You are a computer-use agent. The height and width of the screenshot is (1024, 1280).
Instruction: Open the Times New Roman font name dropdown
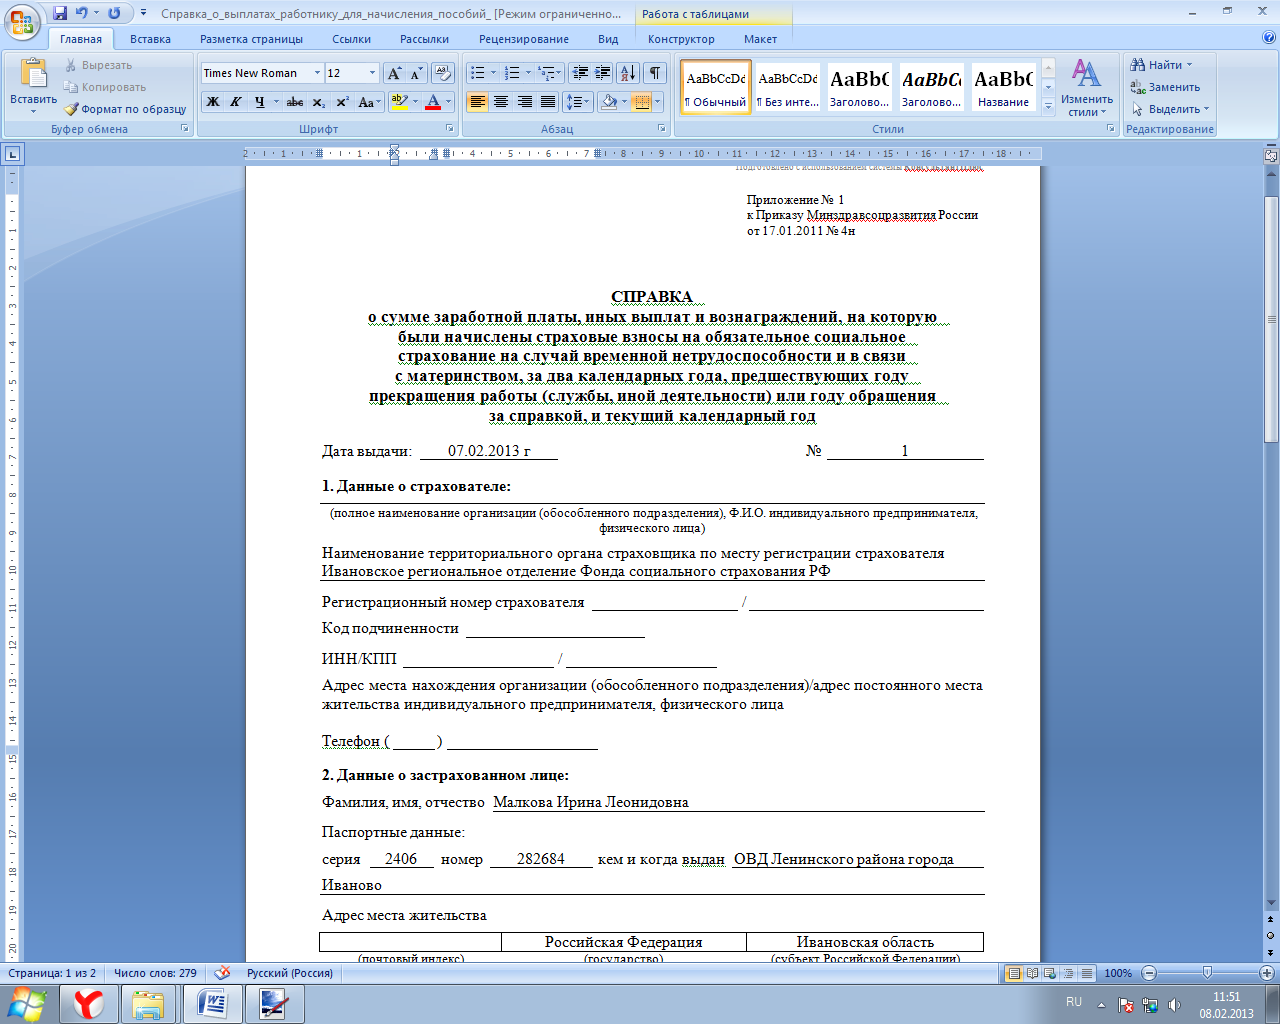pos(318,73)
